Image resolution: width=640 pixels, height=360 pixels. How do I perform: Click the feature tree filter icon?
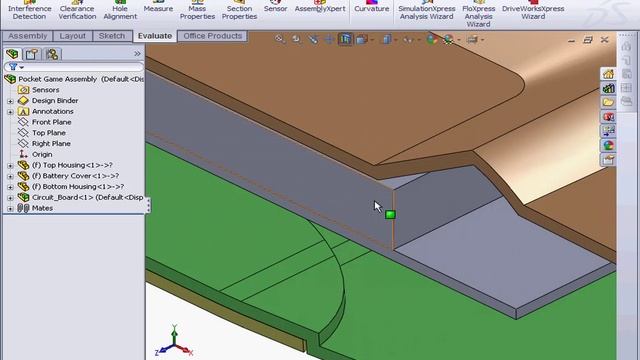[x=13, y=67]
